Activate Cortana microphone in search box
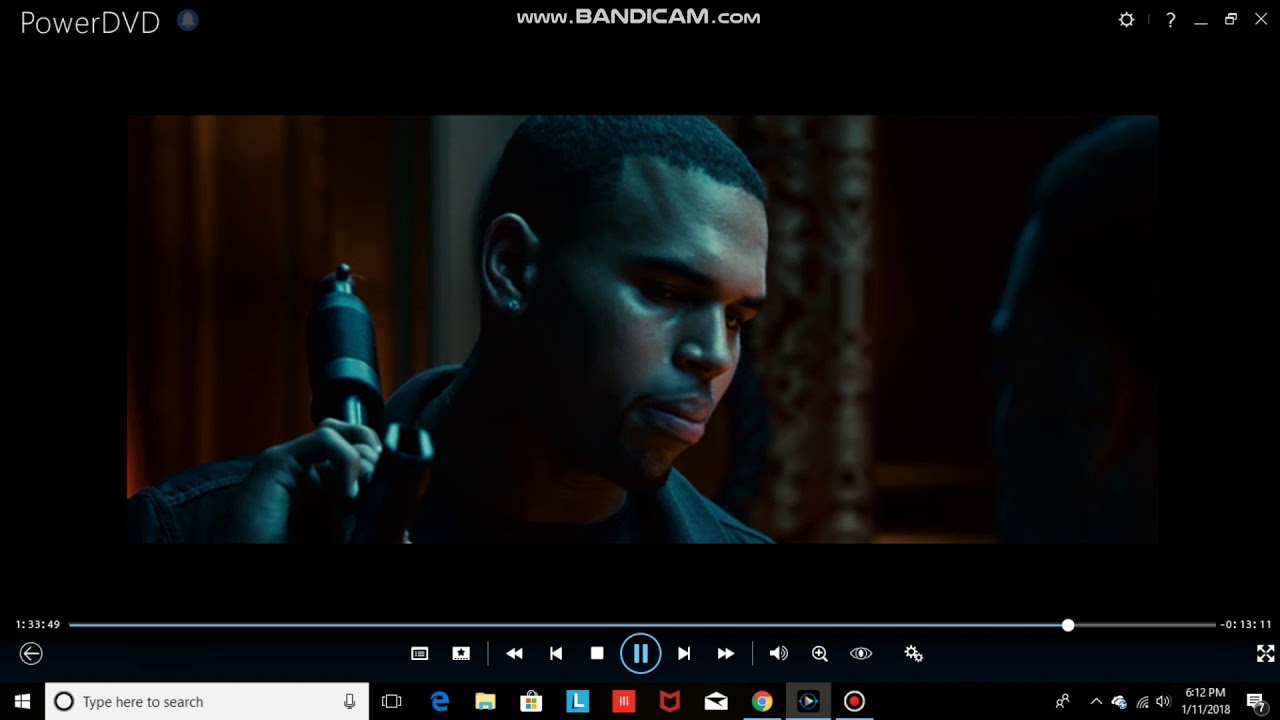Screen dimensions: 1280x720 pyautogui.click(x=349, y=701)
